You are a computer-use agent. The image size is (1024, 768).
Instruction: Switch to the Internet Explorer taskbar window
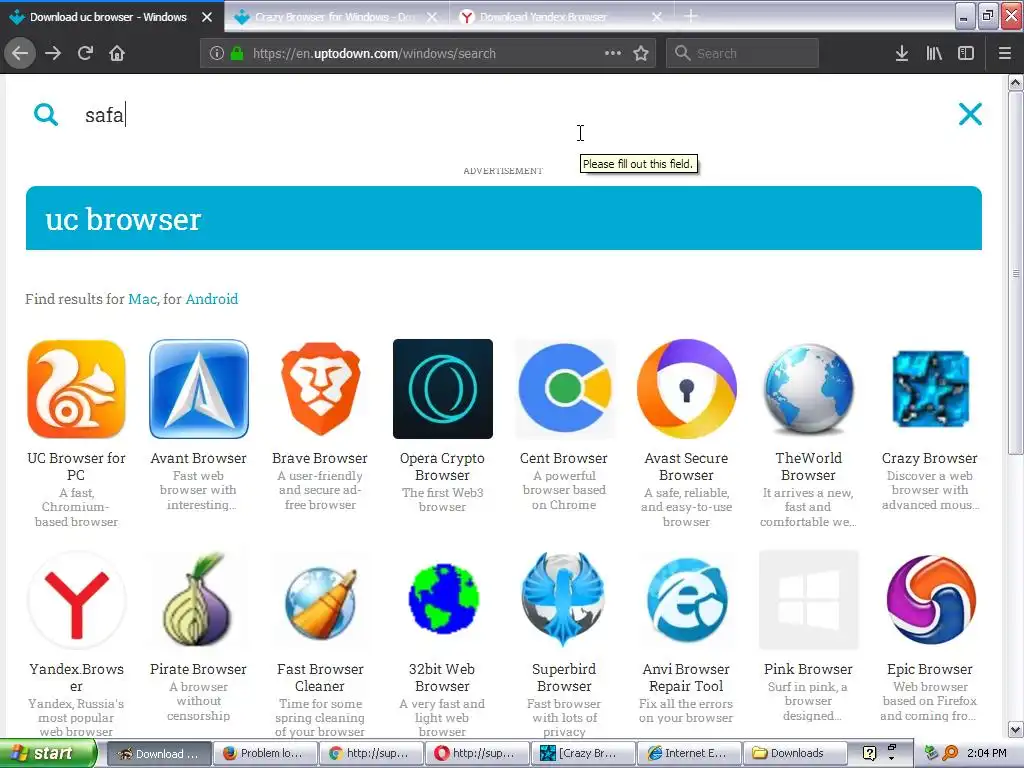(x=690, y=754)
